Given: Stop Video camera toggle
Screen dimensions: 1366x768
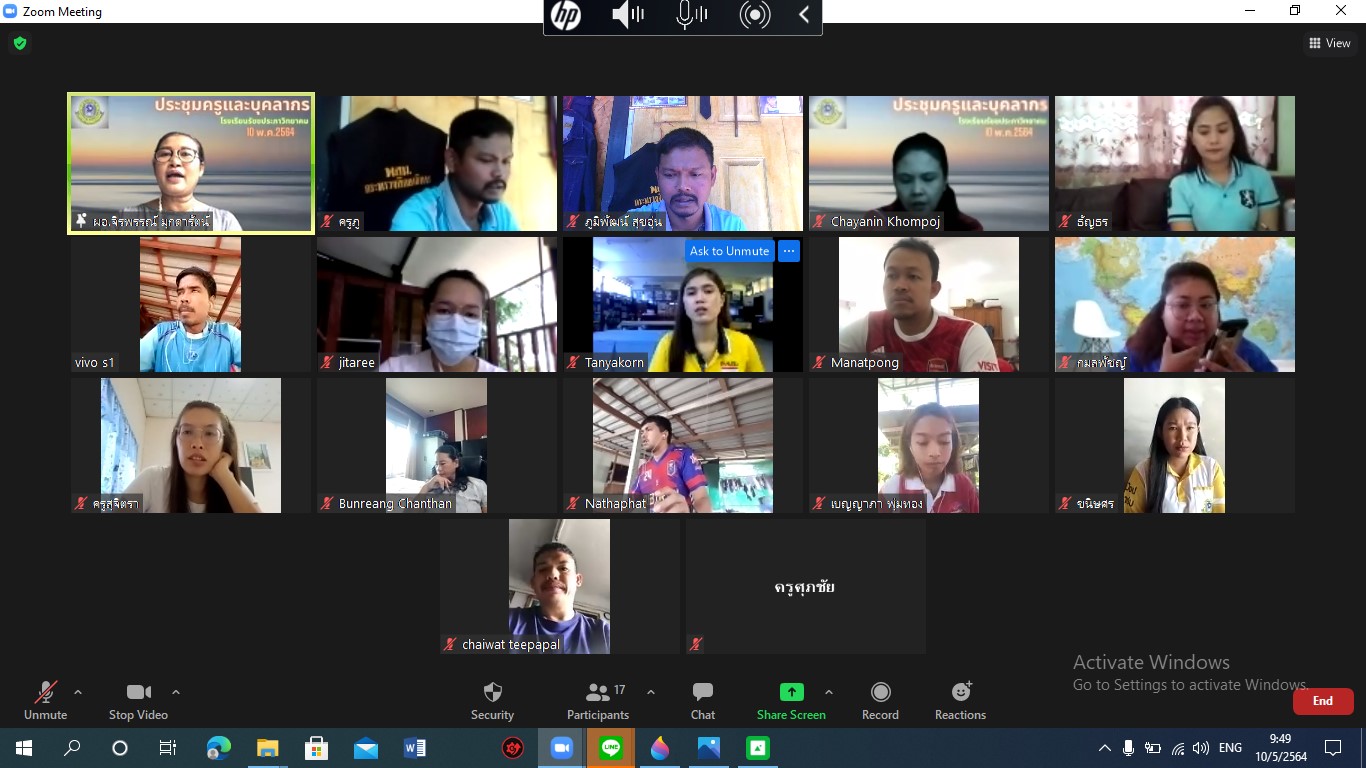Looking at the screenshot, I should point(138,700).
